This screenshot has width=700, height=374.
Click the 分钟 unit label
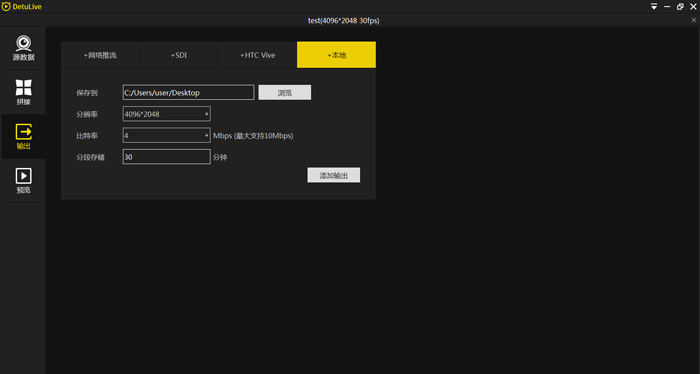click(220, 157)
